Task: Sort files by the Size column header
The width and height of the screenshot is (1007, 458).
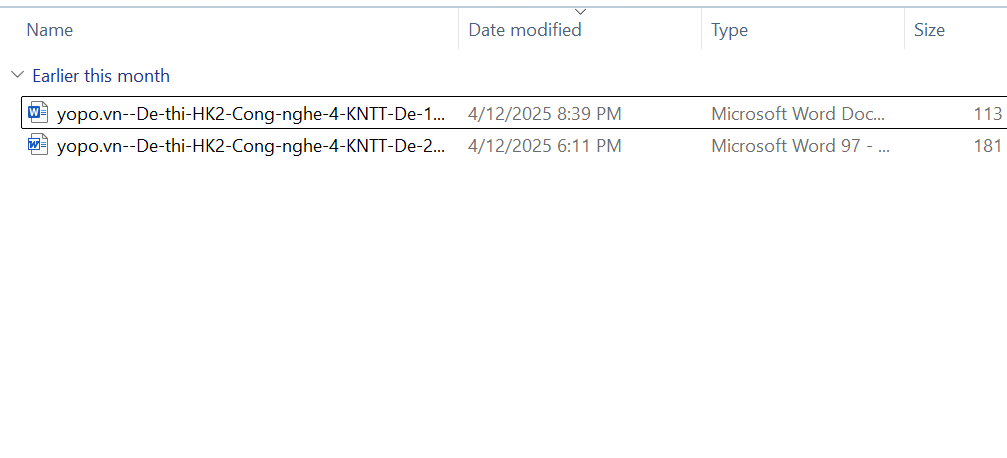Action: click(929, 30)
